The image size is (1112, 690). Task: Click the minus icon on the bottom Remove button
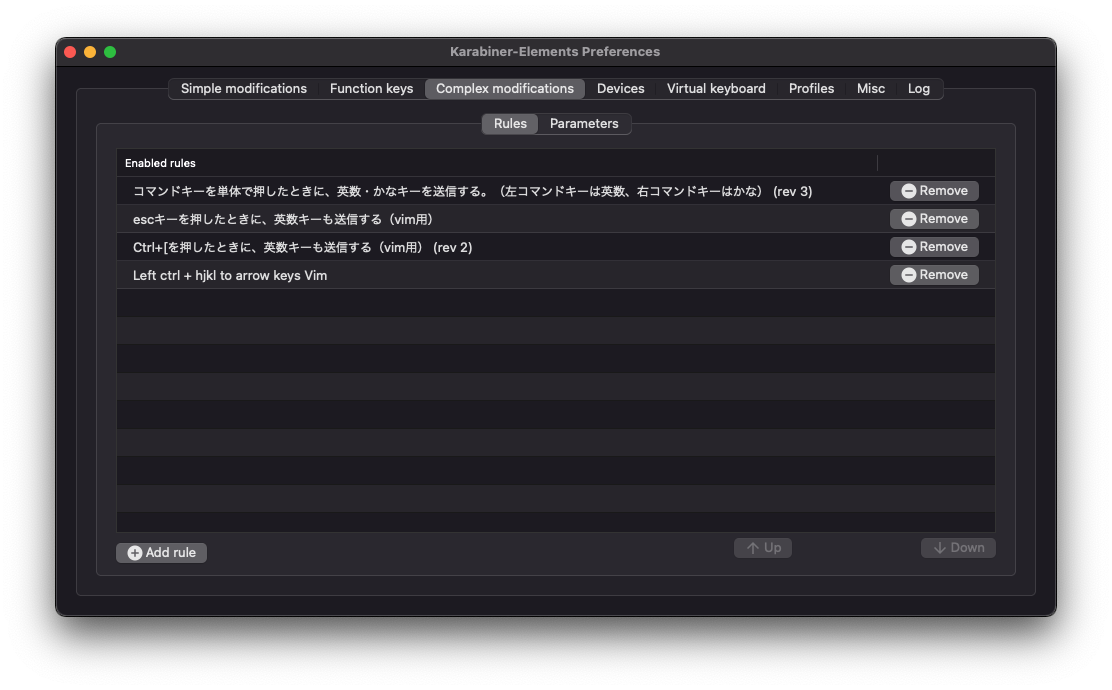[x=908, y=274]
